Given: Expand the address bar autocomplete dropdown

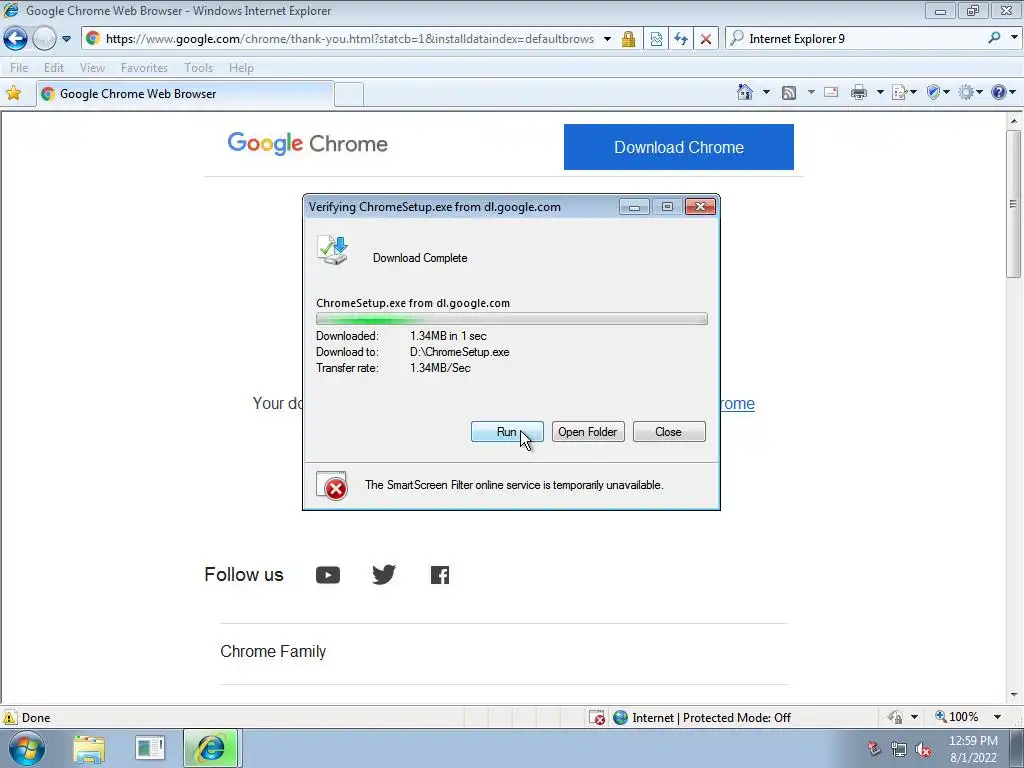Looking at the screenshot, I should 607,39.
